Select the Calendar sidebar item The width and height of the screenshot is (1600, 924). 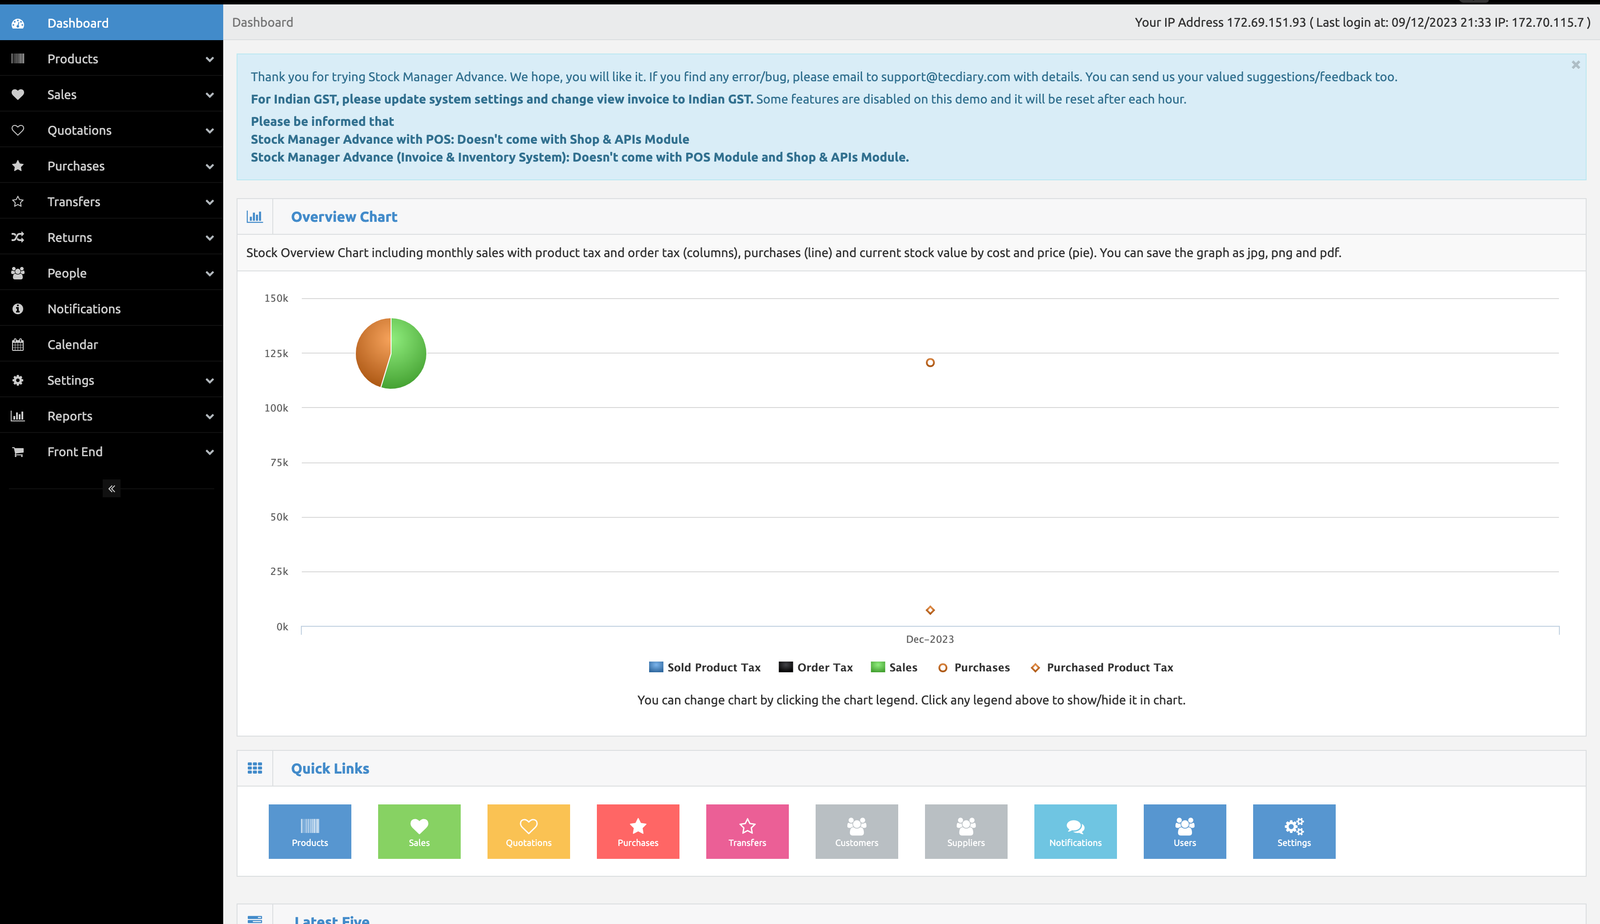click(72, 344)
